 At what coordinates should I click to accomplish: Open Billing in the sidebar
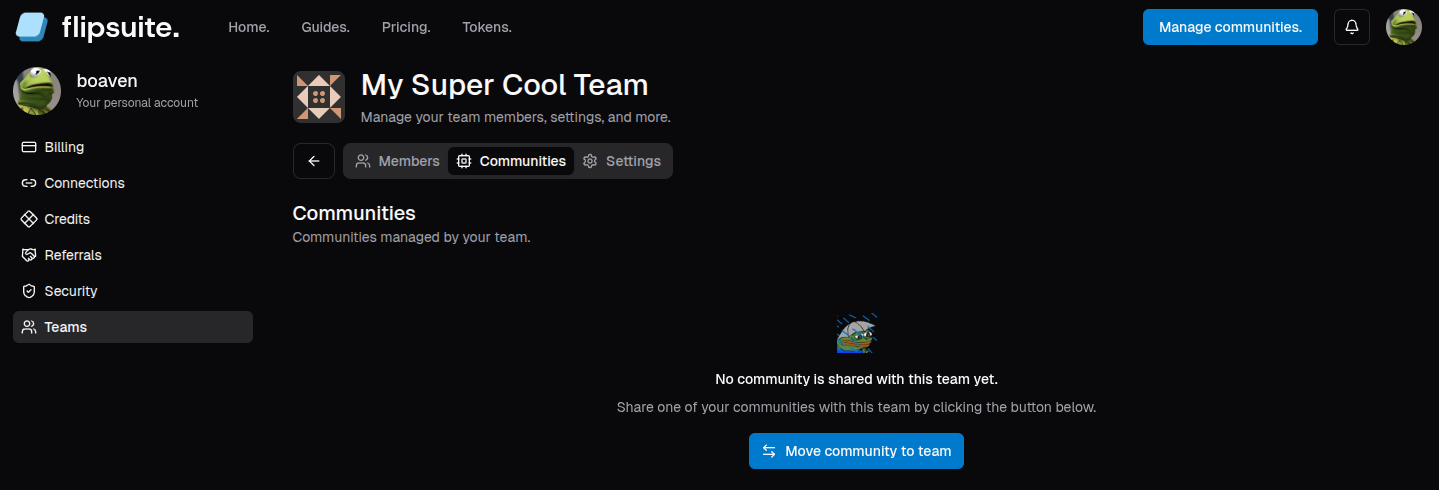(x=133, y=147)
